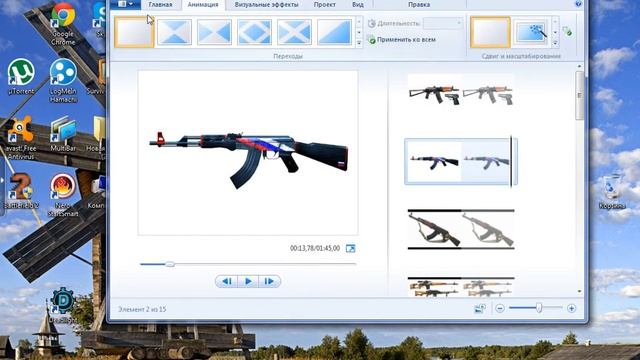
Task: Open the Анимация tab
Action: [x=203, y=4]
